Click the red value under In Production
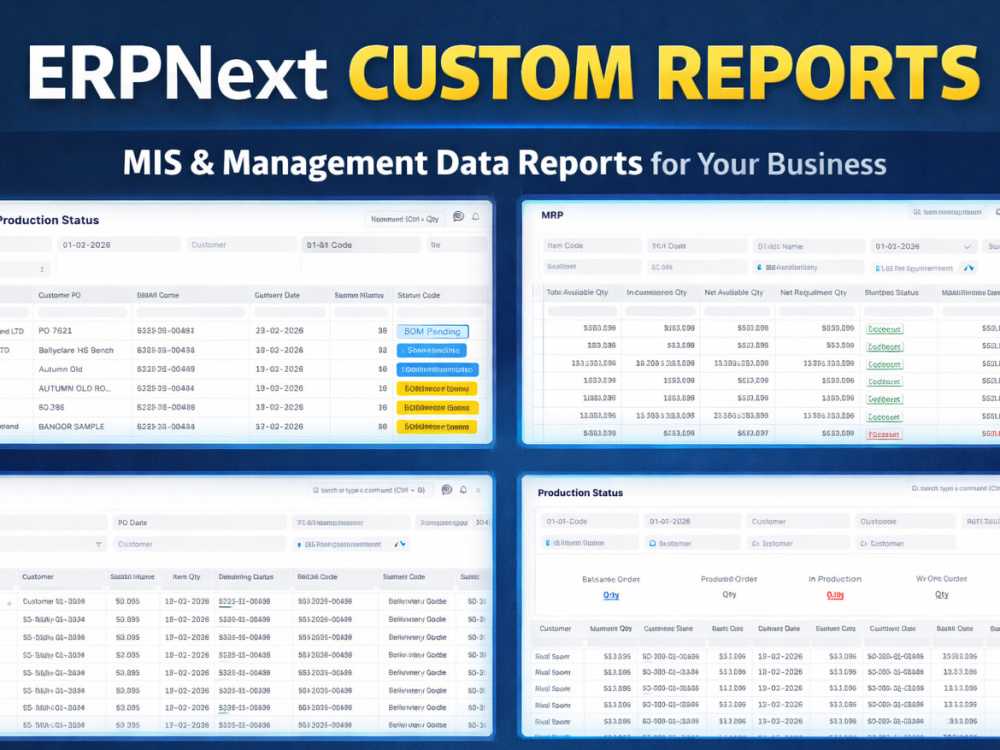The height and width of the screenshot is (750, 1000). pos(835,595)
